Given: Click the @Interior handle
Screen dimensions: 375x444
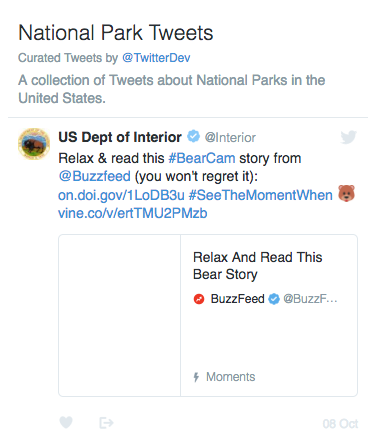Looking at the screenshot, I should (x=230, y=137).
